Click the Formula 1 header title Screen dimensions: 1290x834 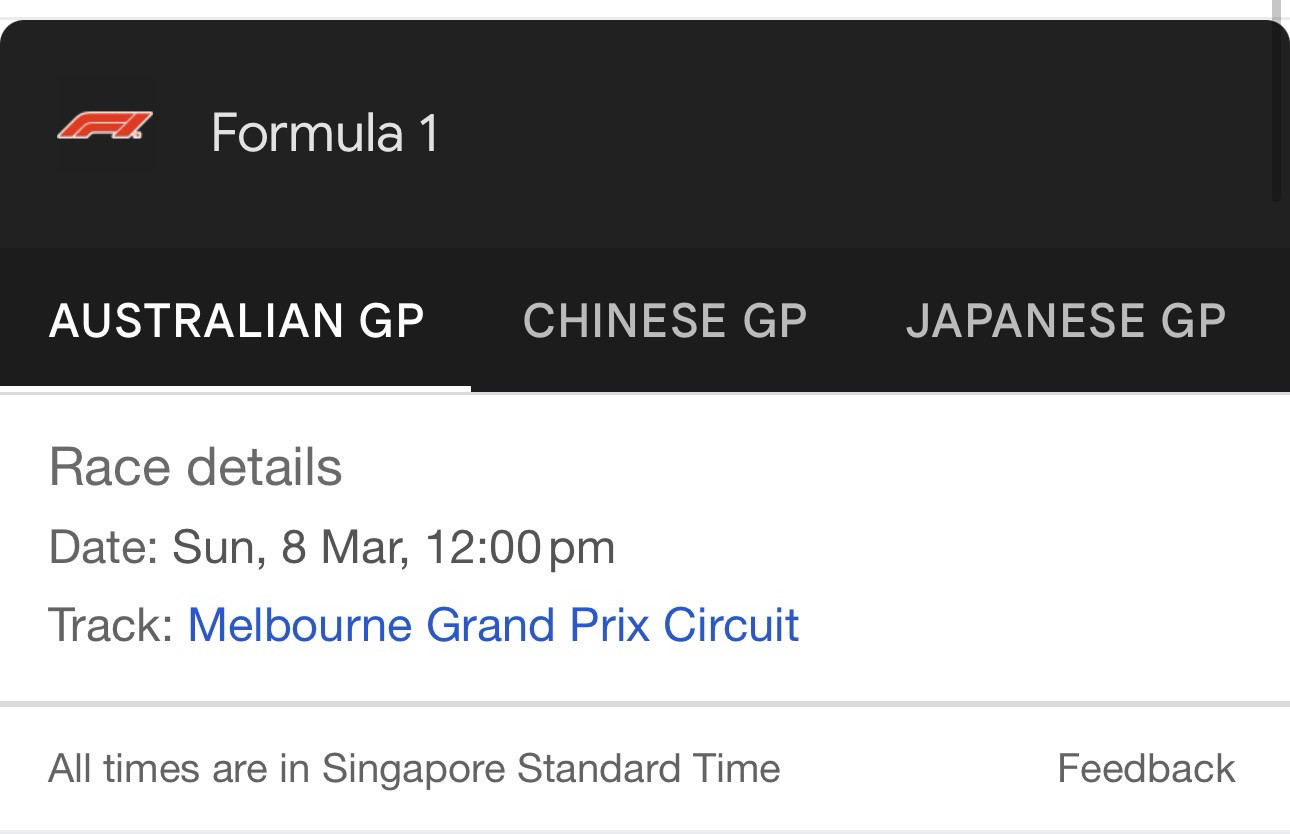point(324,133)
